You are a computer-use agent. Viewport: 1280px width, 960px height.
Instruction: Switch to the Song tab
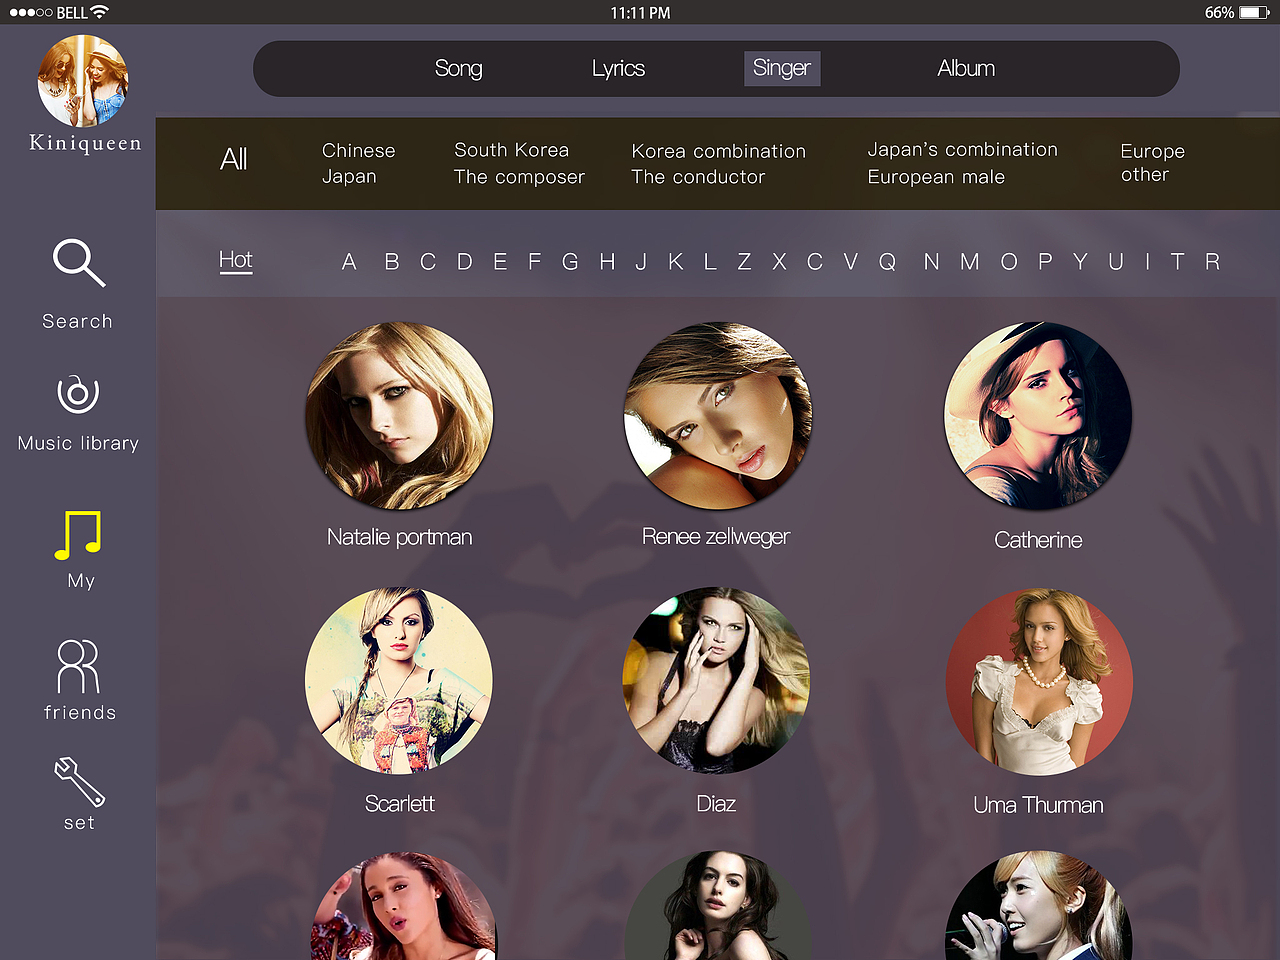[x=458, y=68]
